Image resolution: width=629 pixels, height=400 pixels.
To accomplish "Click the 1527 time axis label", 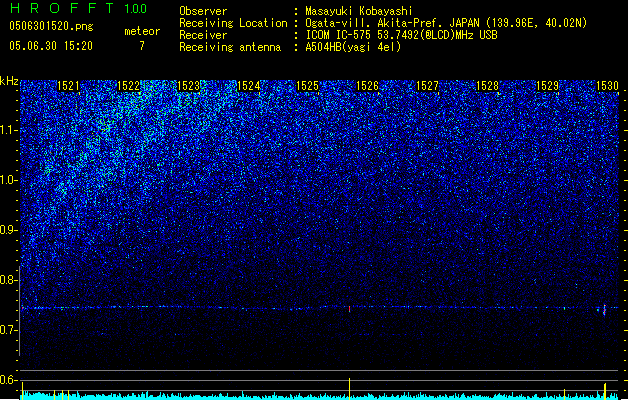I will (x=427, y=86).
